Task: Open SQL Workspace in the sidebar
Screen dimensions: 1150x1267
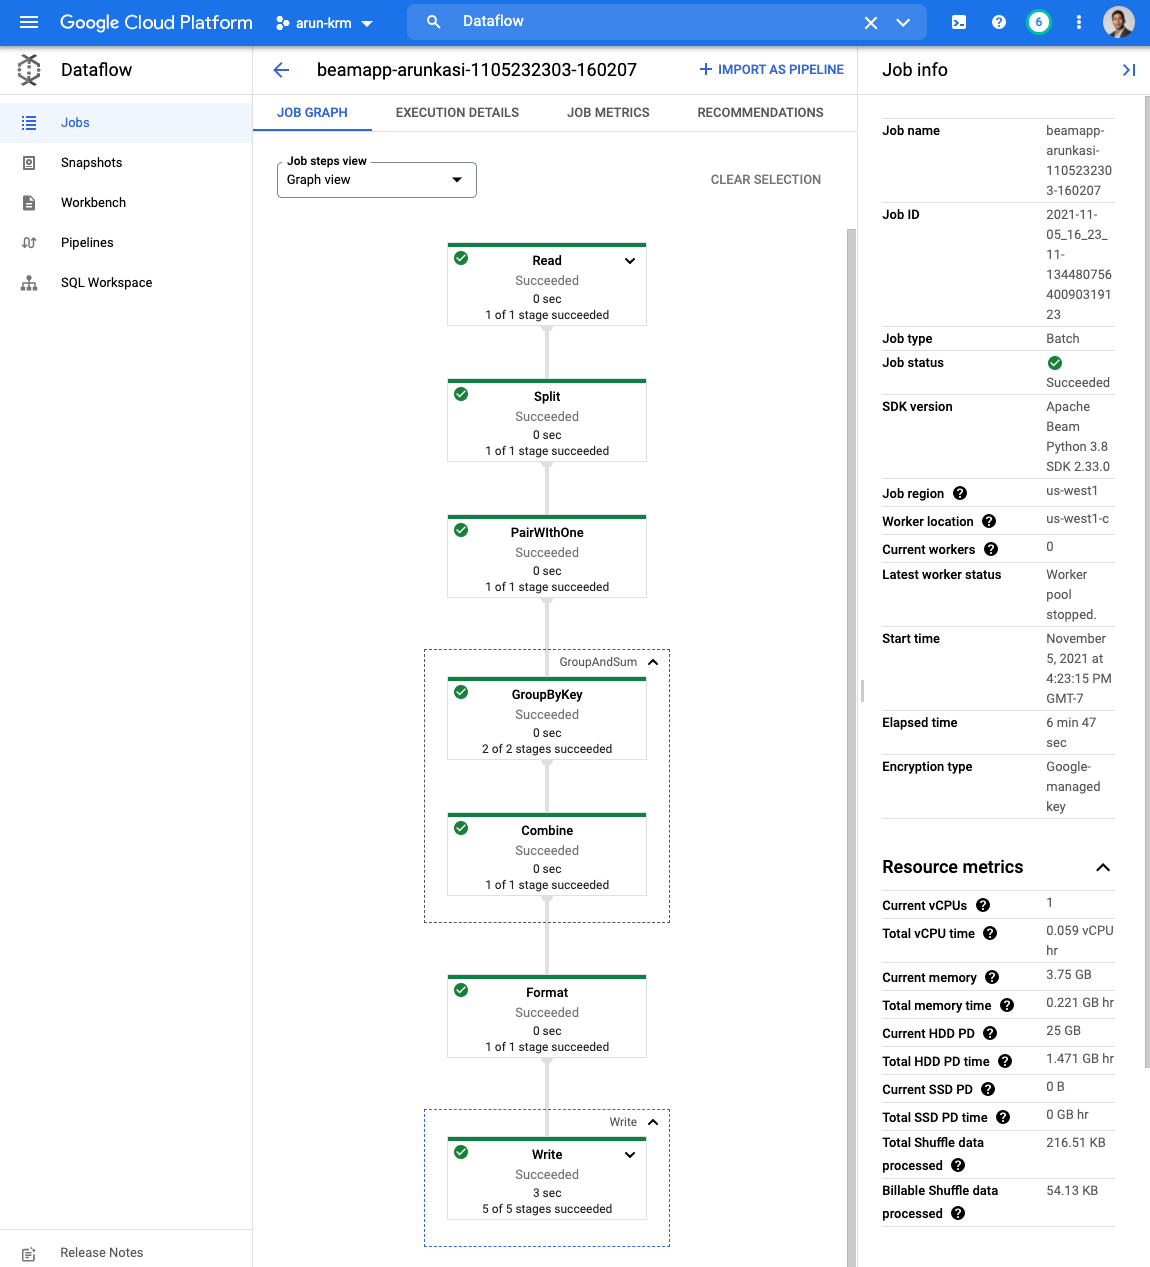Action: coord(106,282)
